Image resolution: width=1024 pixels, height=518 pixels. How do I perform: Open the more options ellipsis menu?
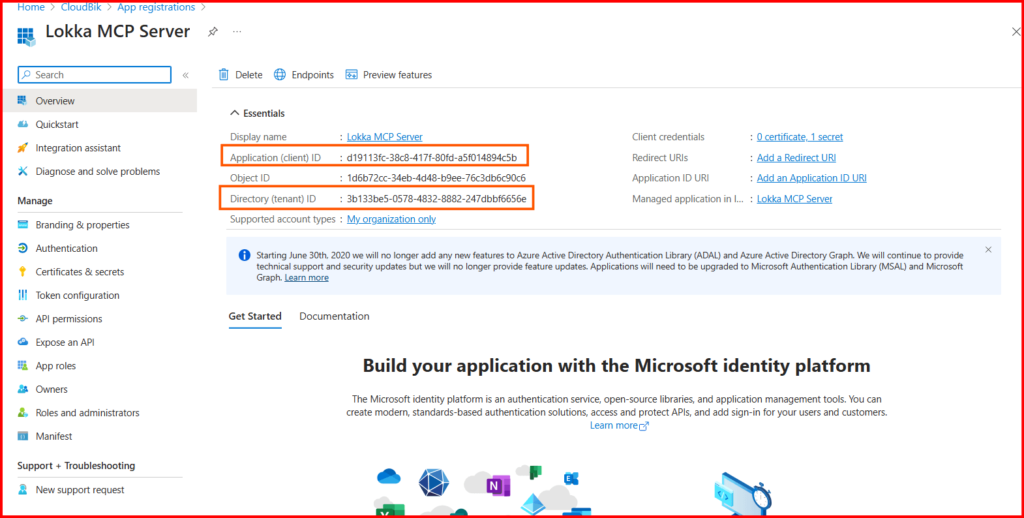point(237,31)
